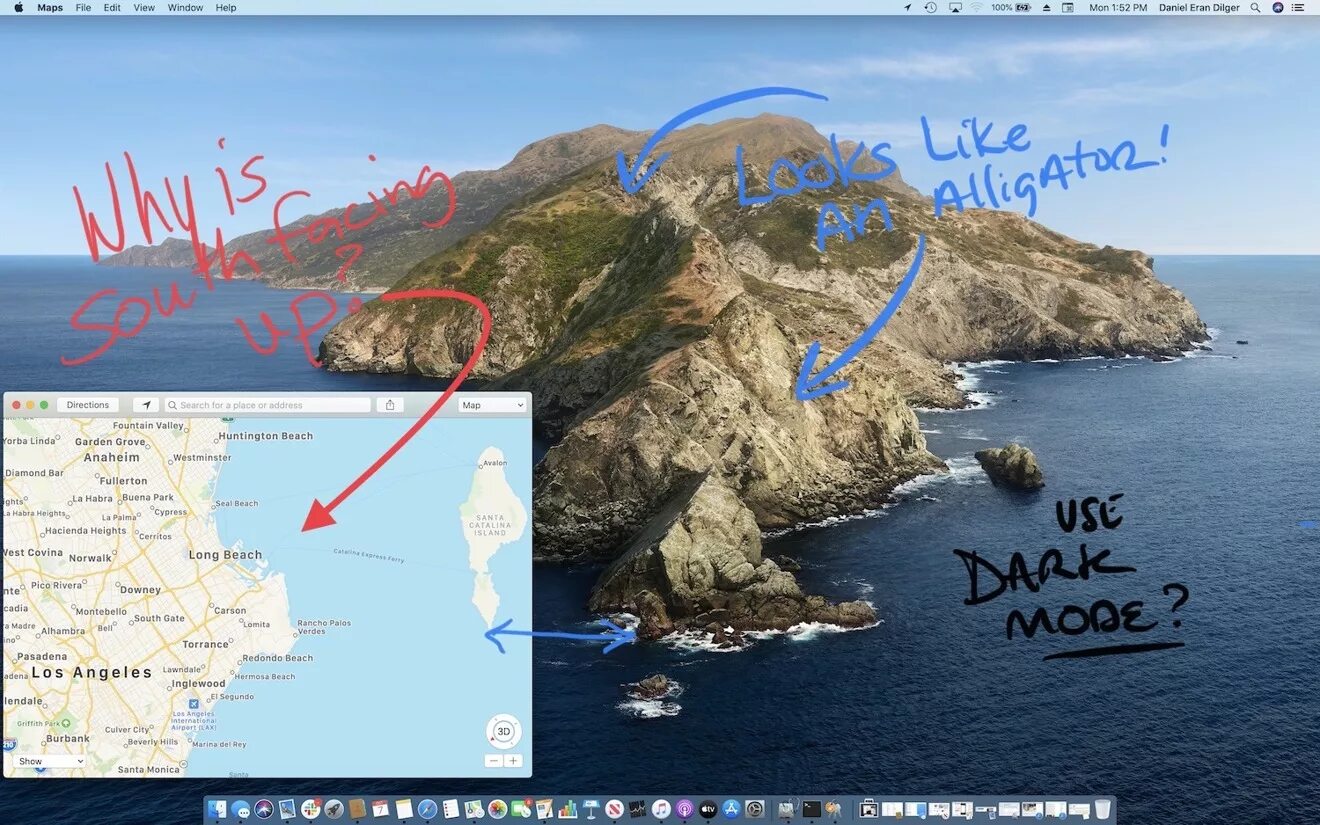Open Finder from the Dock
Viewport: 1320px width, 825px height.
click(217, 808)
